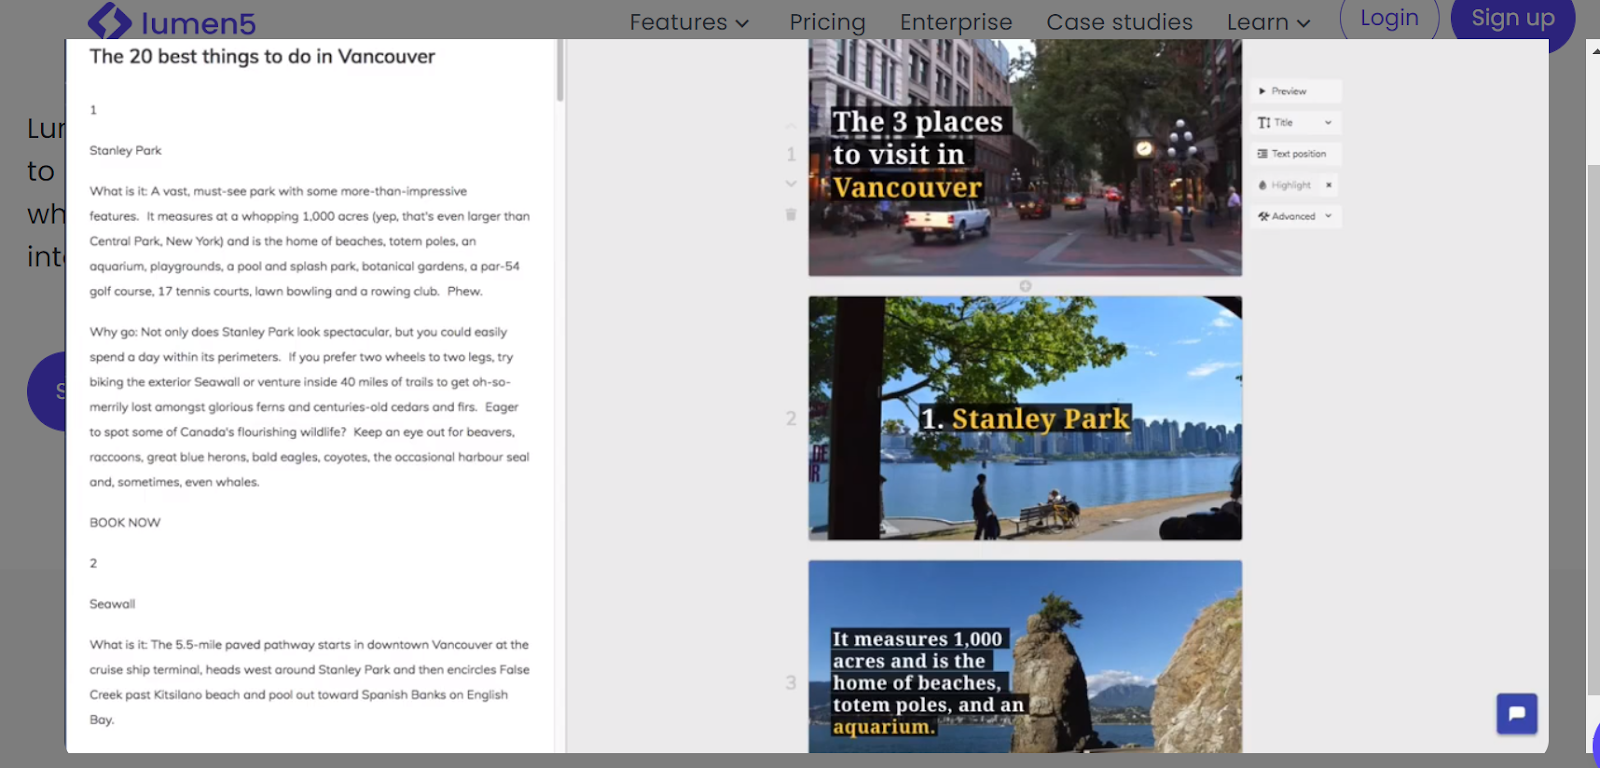This screenshot has height=768, width=1600.
Task: Remove highlight with the x icon
Action: point(1329,185)
